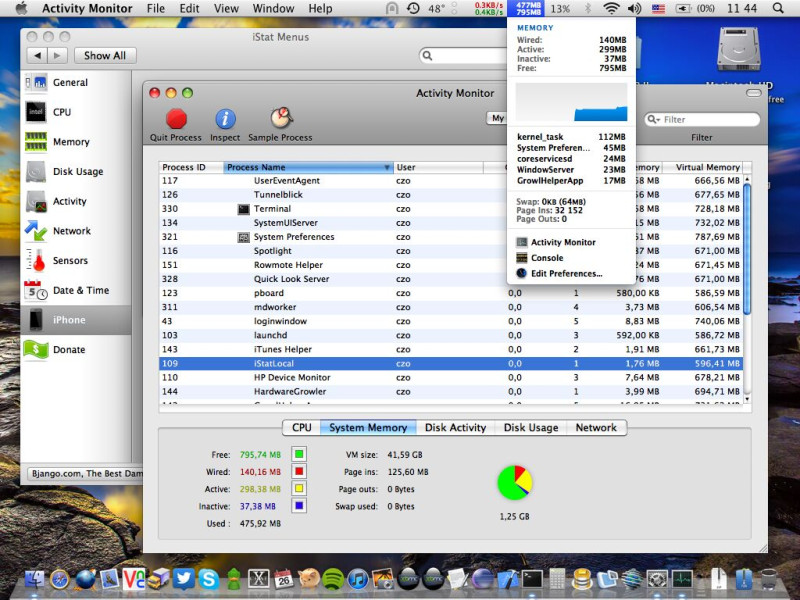Open the VNC app in the Dock
Image resolution: width=800 pixels, height=600 pixels.
134,579
